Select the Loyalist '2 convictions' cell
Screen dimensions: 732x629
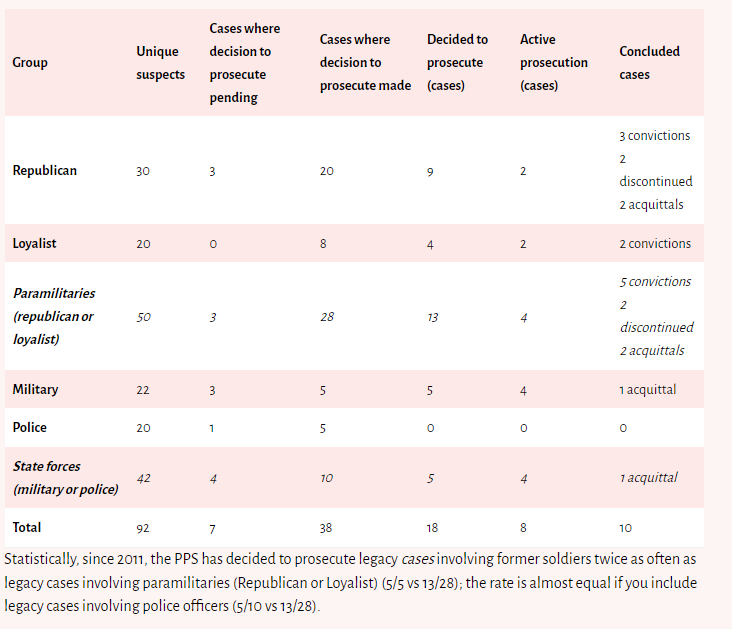[654, 244]
